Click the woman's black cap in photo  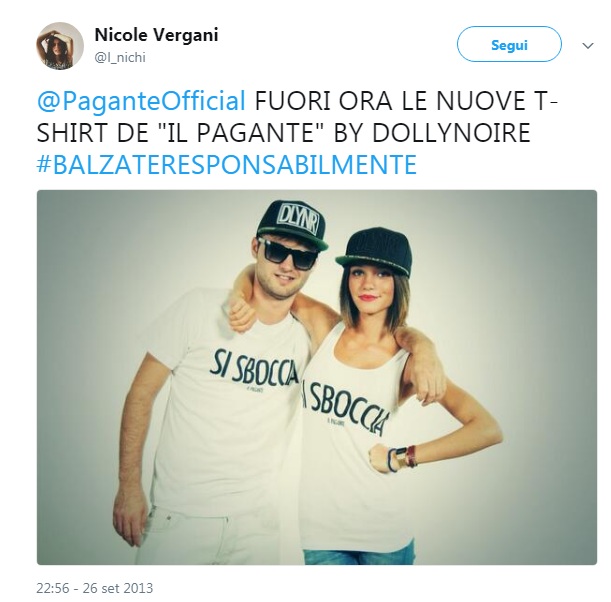click(374, 249)
